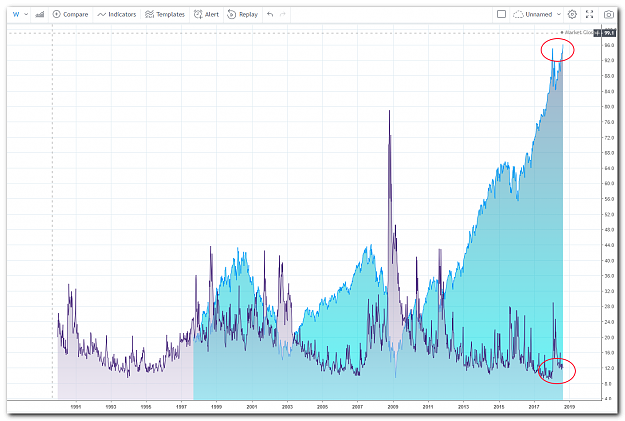Image resolution: width=625 pixels, height=421 pixels.
Task: Click the 24.0 value on price axis
Action: (x=609, y=322)
